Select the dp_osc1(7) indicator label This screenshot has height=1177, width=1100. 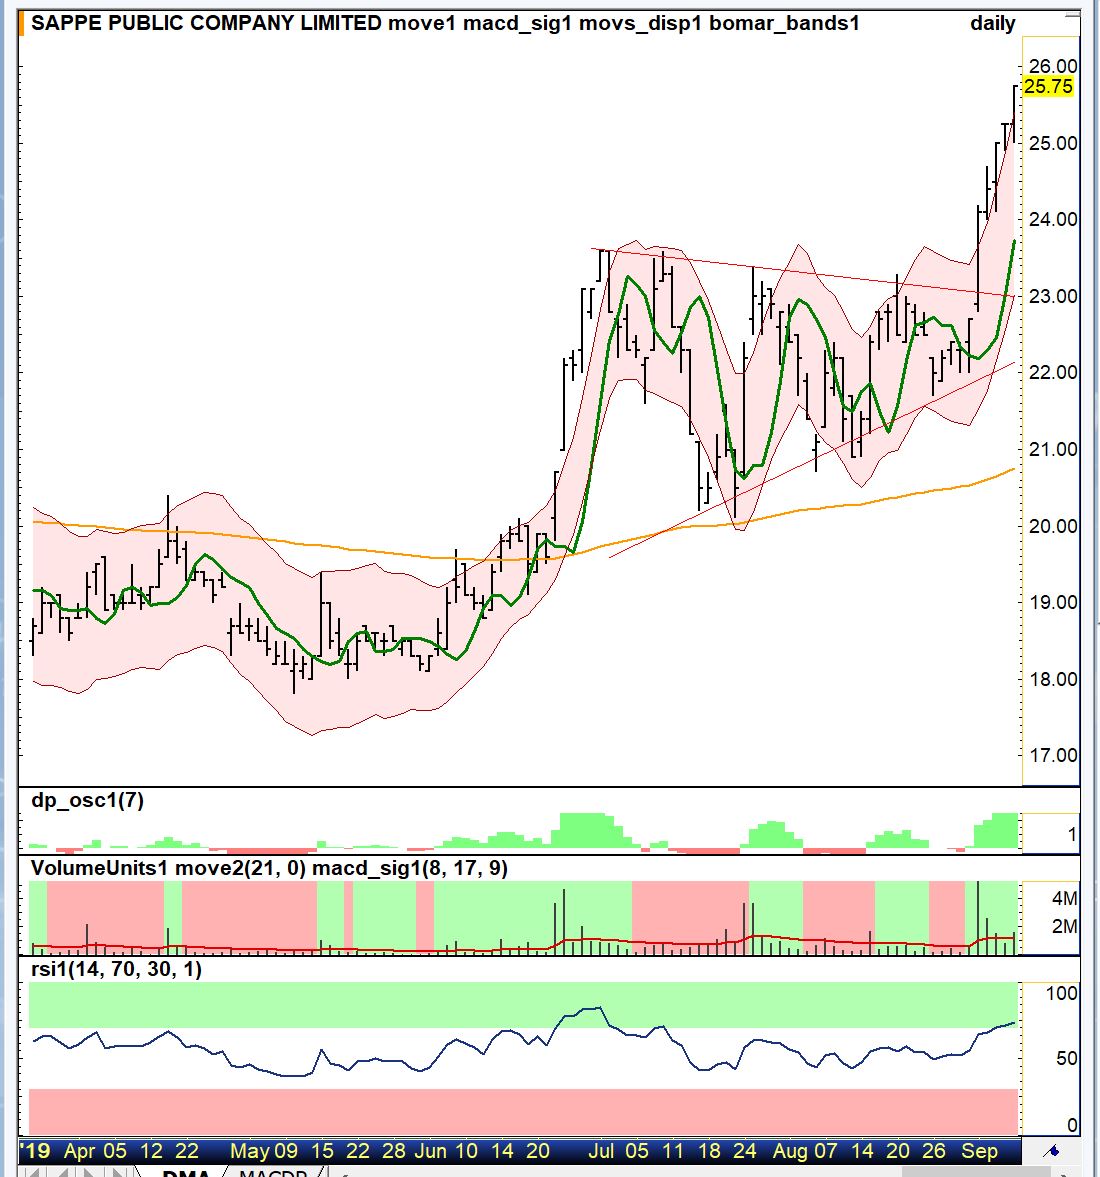click(x=87, y=800)
